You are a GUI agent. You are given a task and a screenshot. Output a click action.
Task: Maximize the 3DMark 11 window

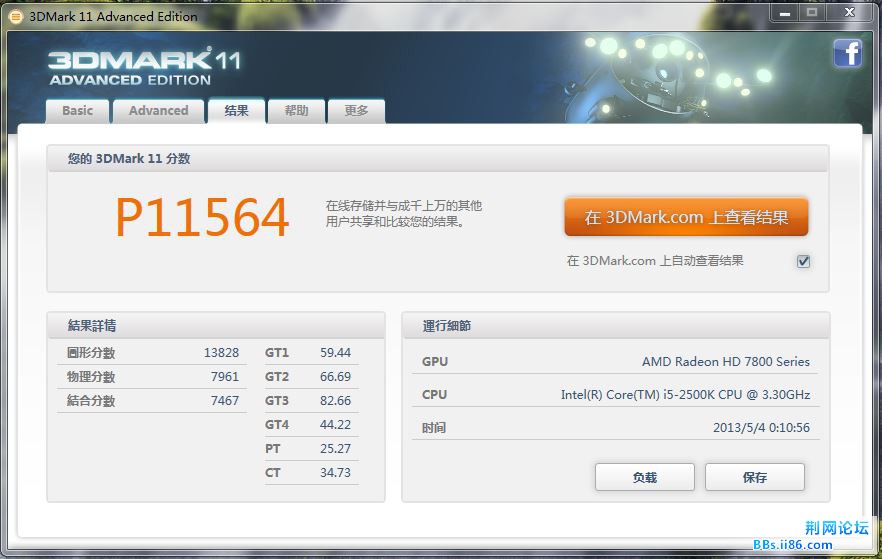(x=811, y=13)
